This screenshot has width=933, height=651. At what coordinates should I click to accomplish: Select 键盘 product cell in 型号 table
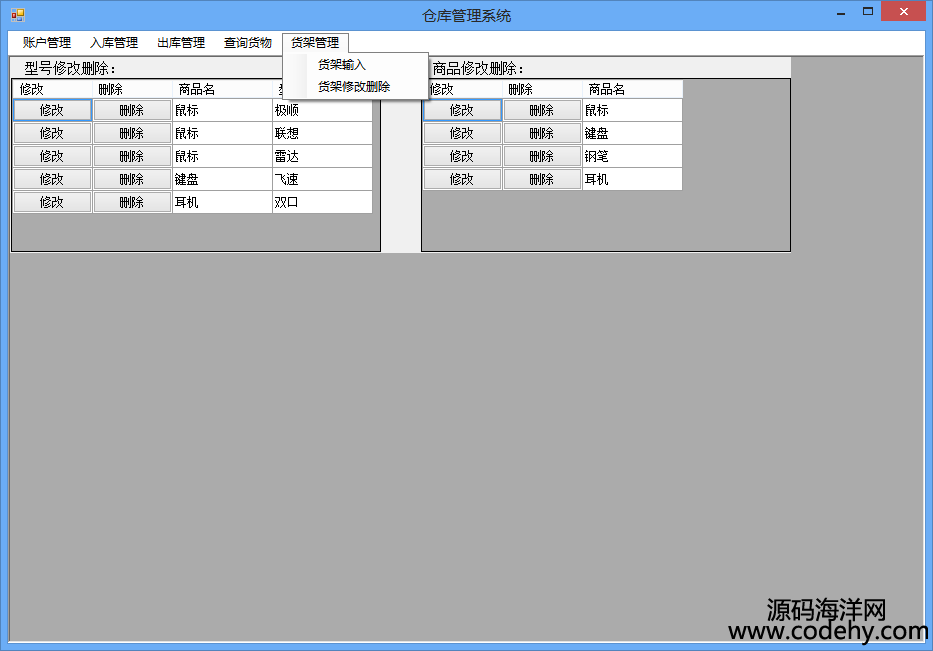tap(222, 179)
